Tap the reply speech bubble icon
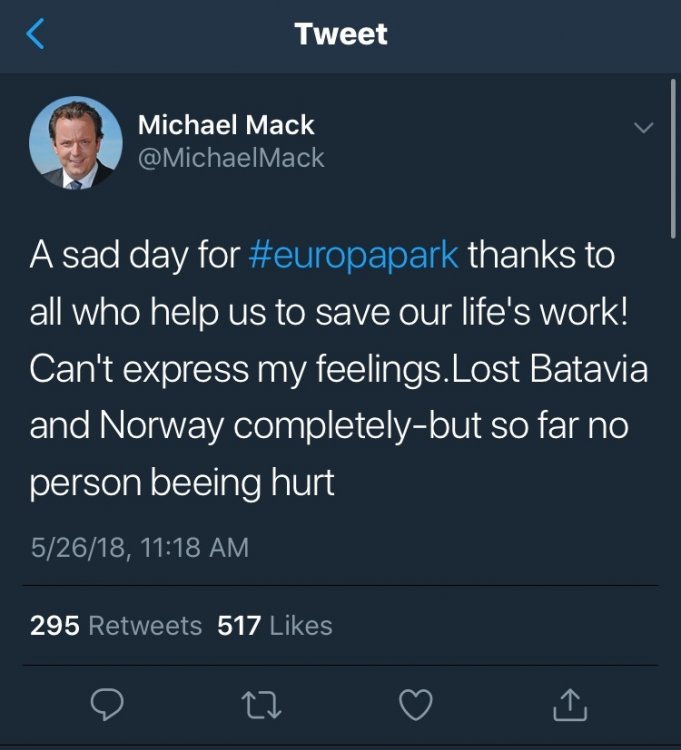681x750 pixels. point(107,706)
